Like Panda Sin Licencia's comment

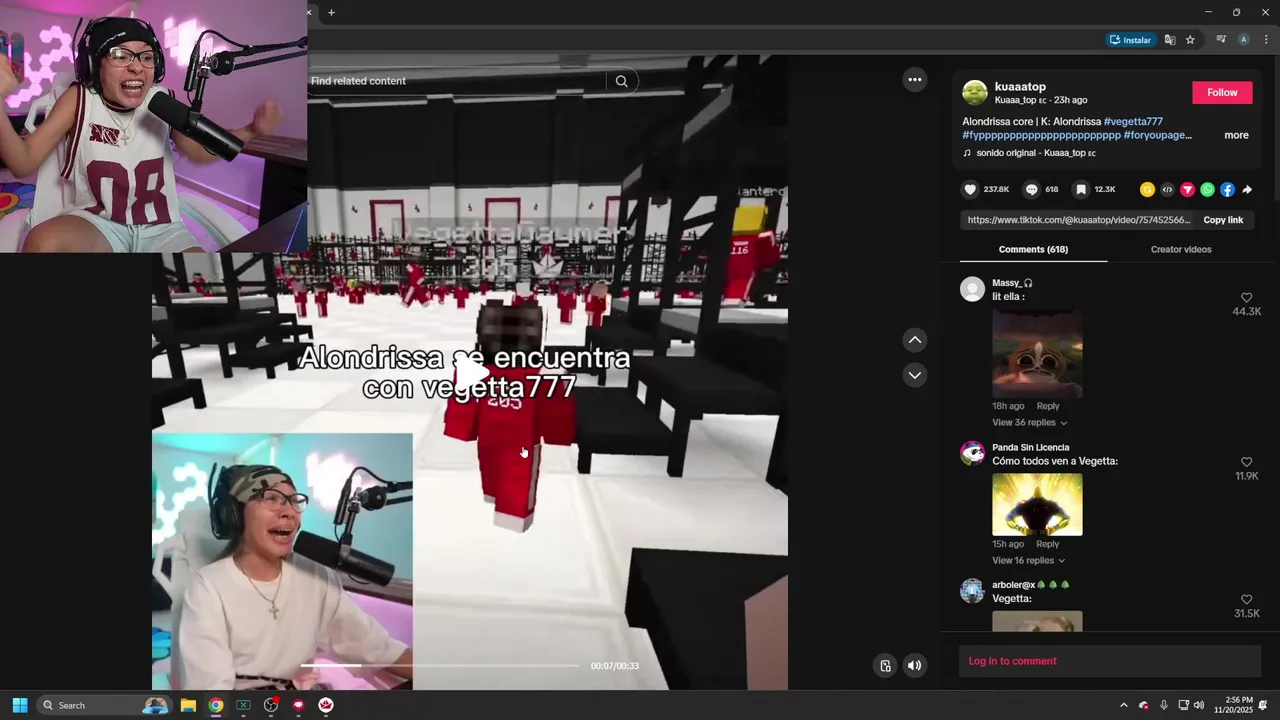1246,462
